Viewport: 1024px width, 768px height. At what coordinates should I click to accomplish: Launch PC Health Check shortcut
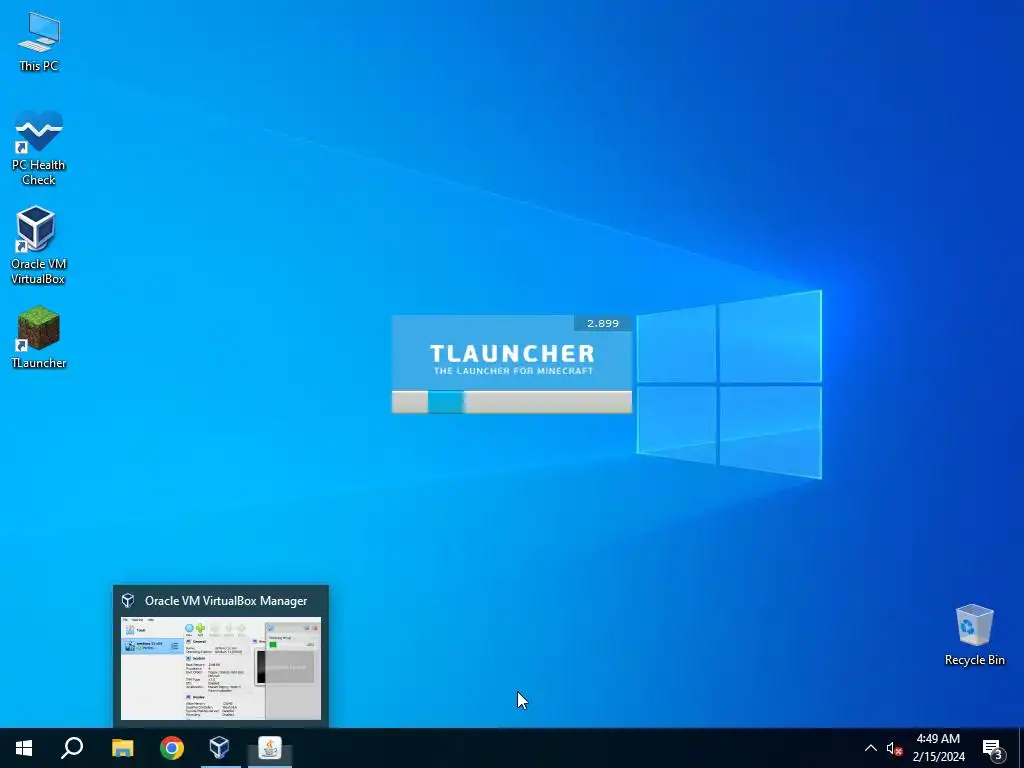click(x=39, y=148)
